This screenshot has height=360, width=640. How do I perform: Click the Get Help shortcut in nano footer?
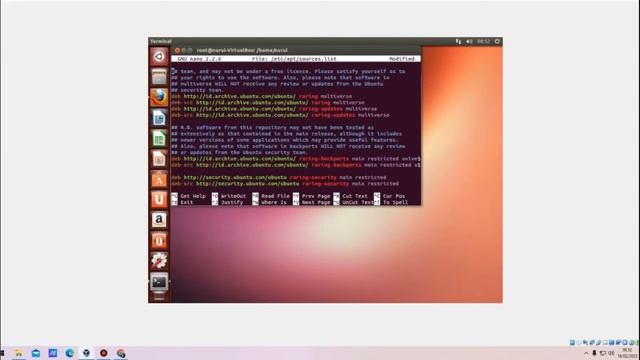tap(189, 196)
